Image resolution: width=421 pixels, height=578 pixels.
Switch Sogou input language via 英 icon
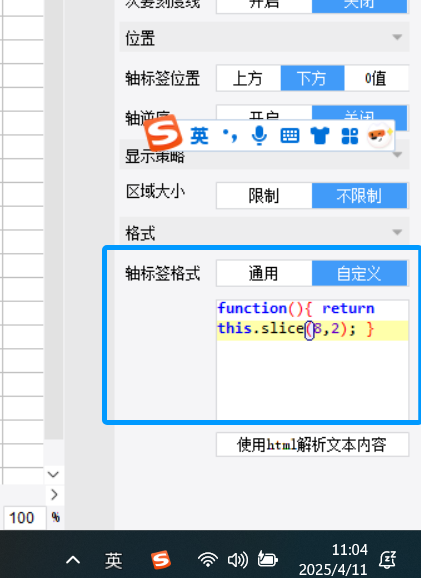click(199, 136)
